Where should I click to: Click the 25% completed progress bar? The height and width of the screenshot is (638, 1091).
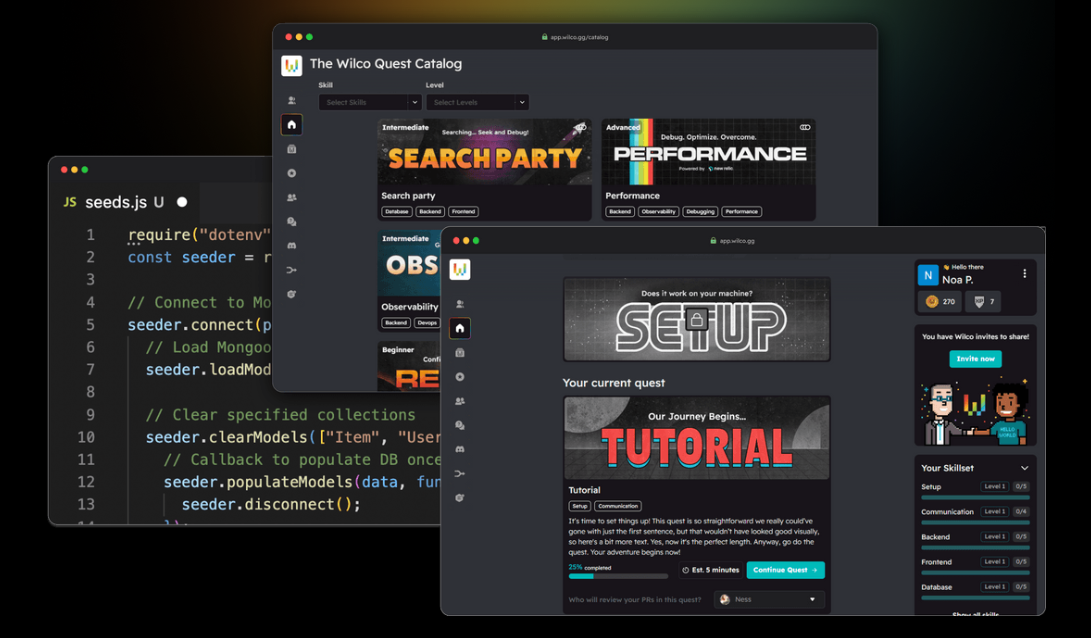click(618, 576)
